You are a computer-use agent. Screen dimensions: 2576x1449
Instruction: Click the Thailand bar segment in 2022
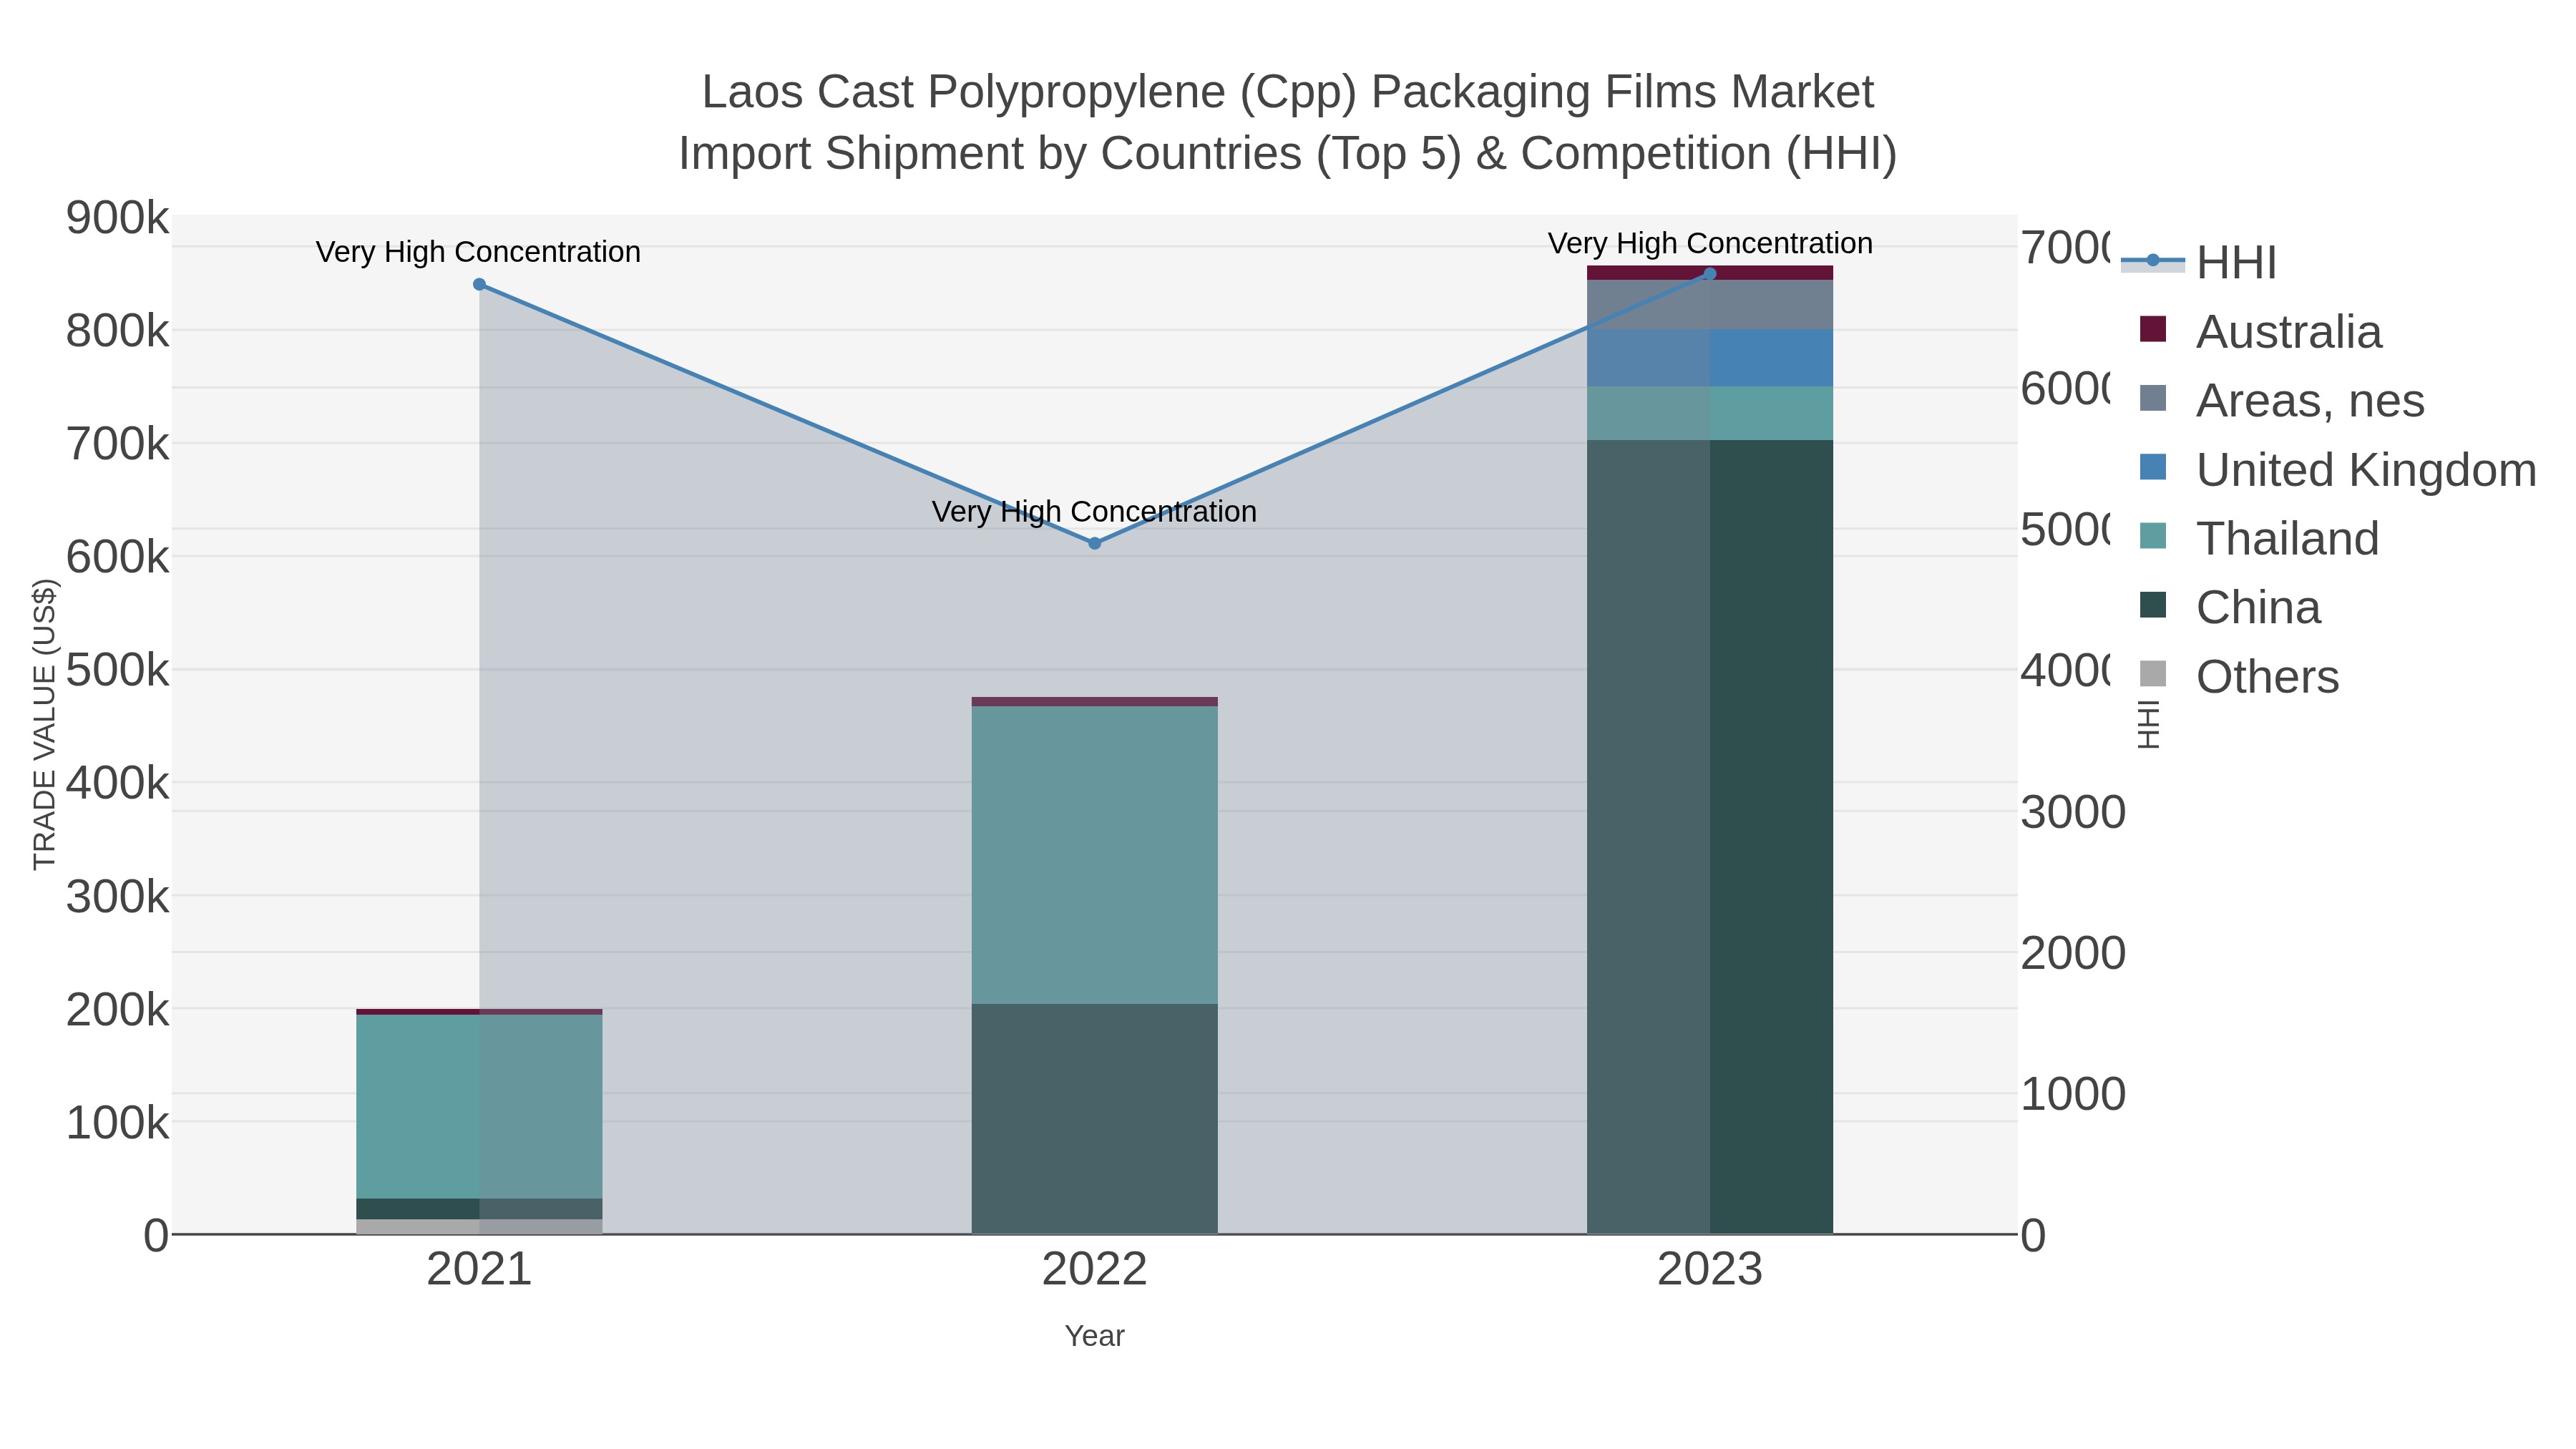(1094, 855)
